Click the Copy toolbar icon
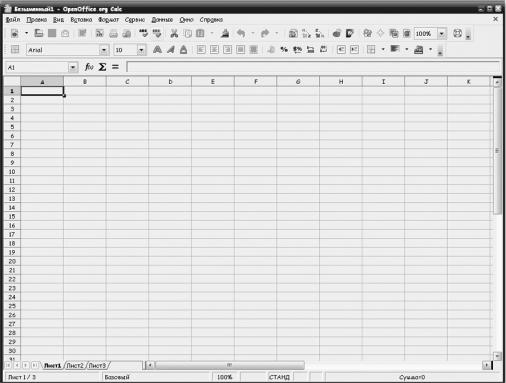Image resolution: width=506 pixels, height=383 pixels. pyautogui.click(x=188, y=33)
